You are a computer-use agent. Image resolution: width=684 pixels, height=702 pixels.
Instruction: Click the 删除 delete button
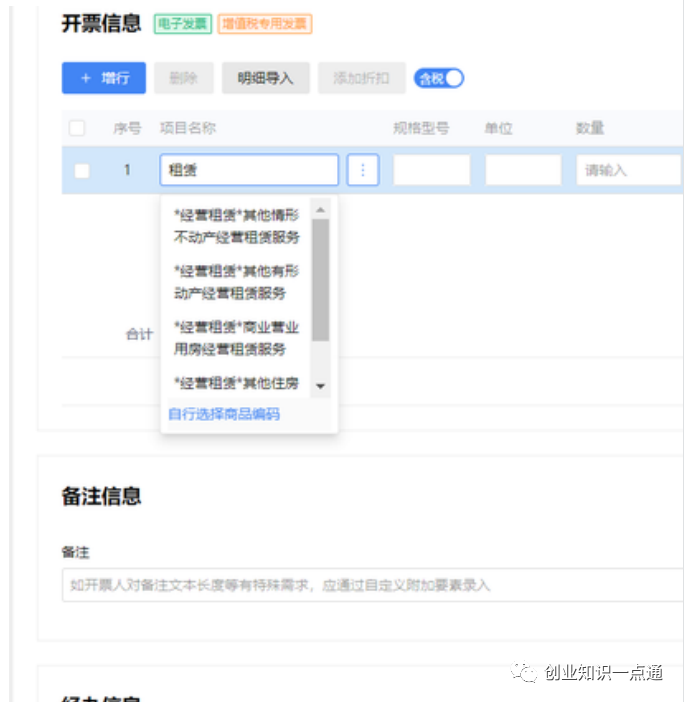[184, 78]
